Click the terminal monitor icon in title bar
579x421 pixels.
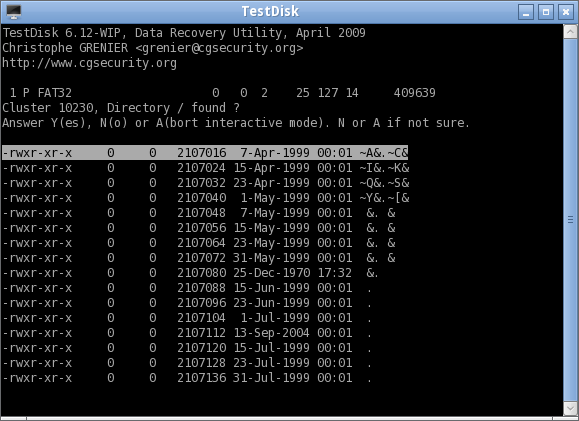14,12
